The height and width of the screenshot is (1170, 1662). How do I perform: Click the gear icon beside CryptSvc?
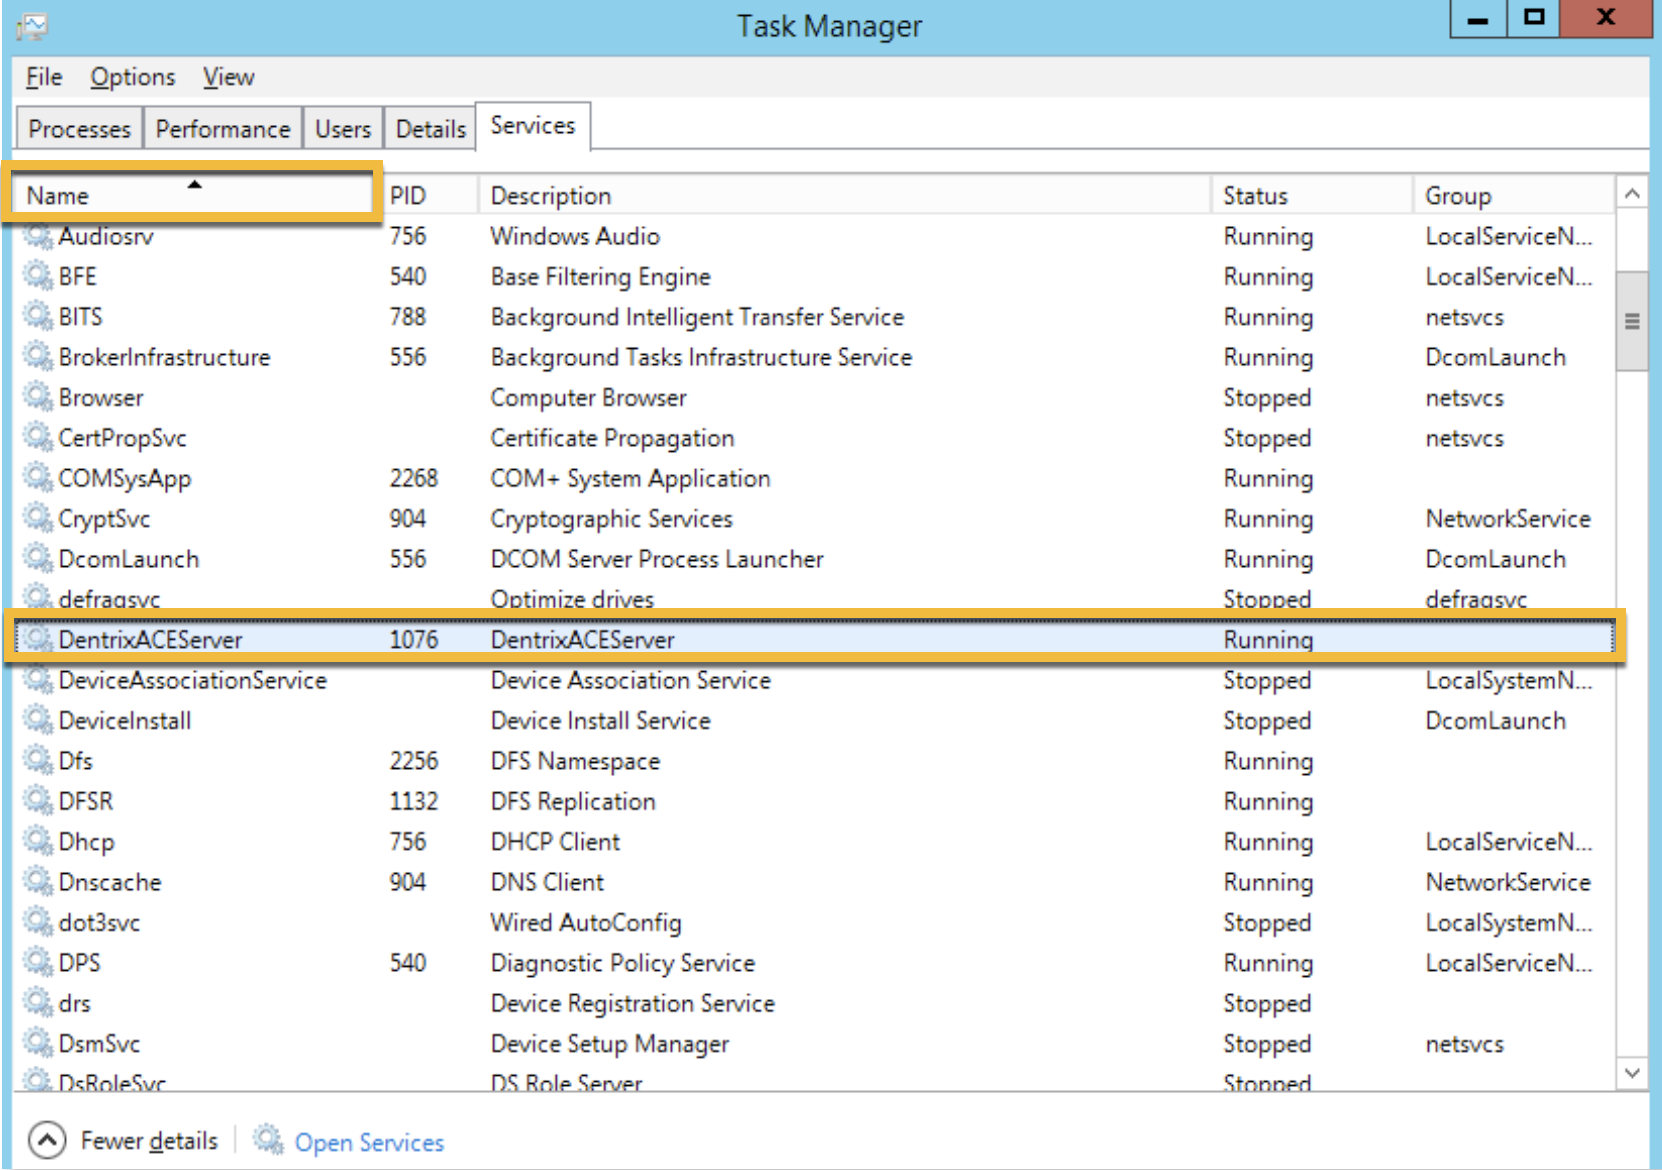pos(38,518)
